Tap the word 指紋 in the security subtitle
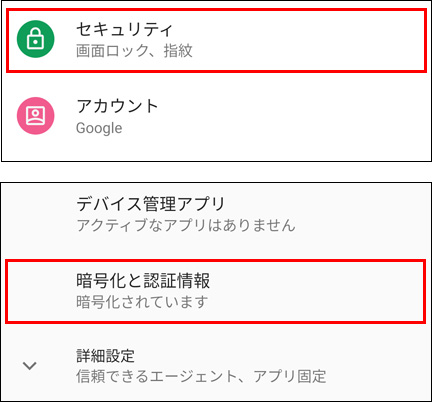This screenshot has width=432, height=402. tap(178, 51)
